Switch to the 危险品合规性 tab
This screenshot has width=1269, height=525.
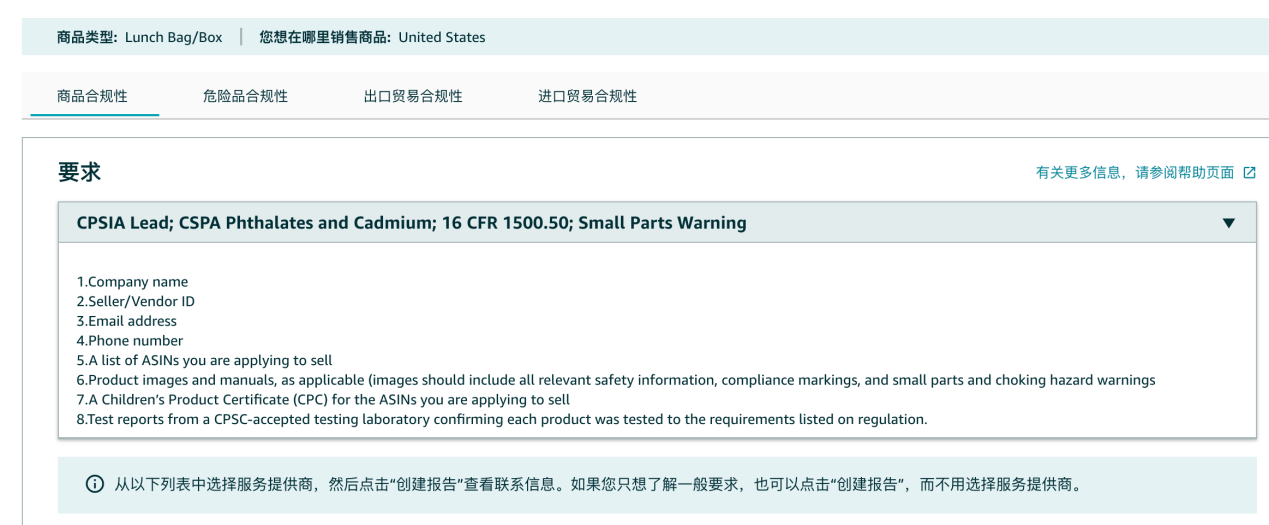pyautogui.click(x=245, y=96)
